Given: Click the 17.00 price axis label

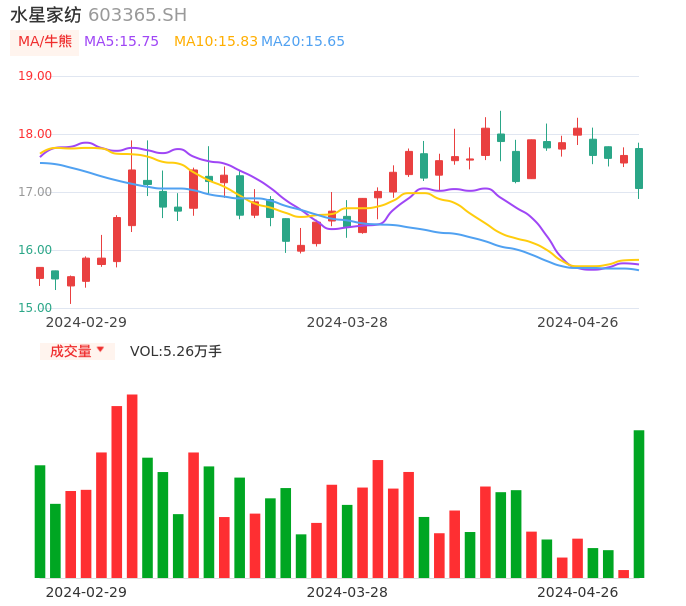Looking at the screenshot, I should [x=35, y=192].
